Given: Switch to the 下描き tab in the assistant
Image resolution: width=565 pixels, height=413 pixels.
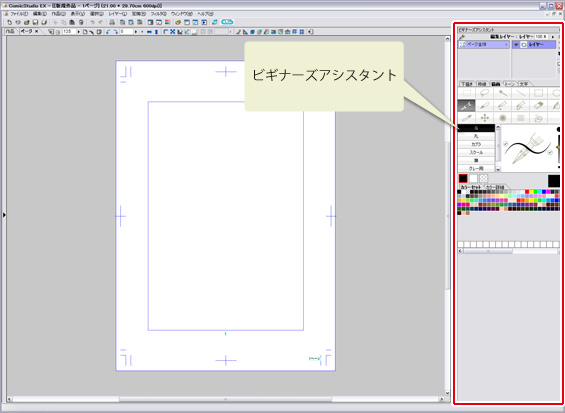Looking at the screenshot, I should point(467,84).
